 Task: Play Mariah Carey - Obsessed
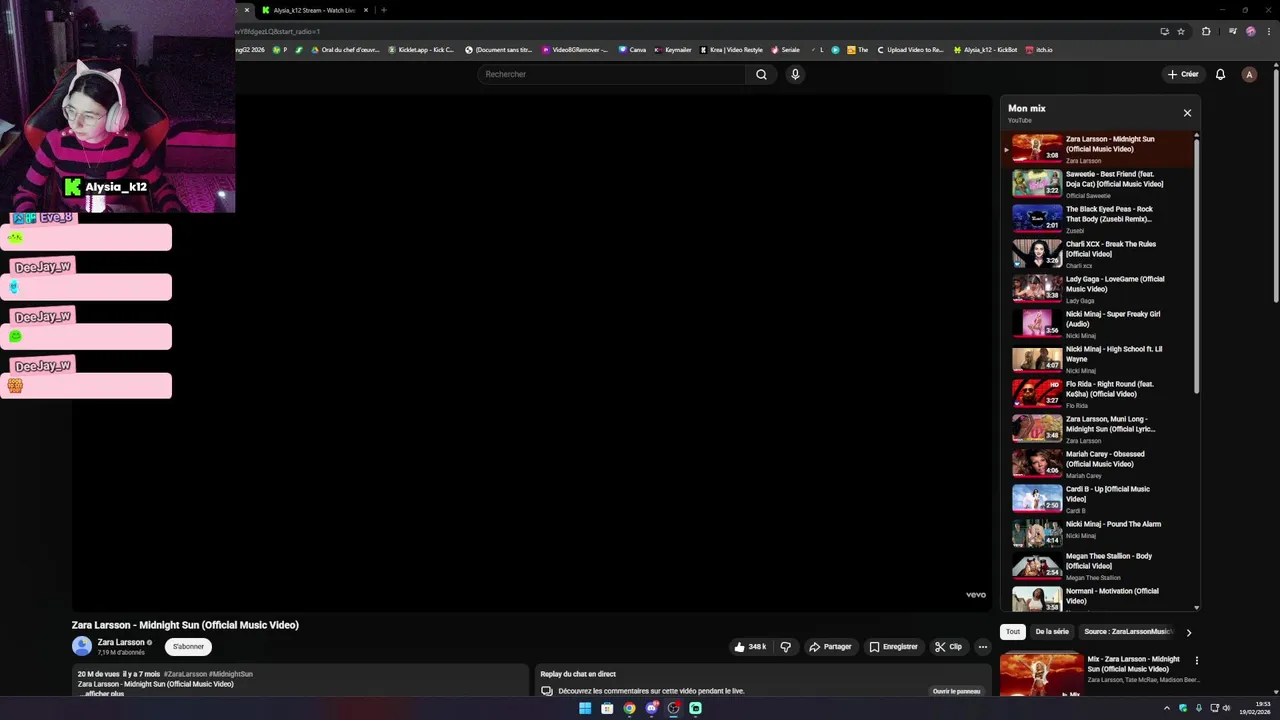click(x=1100, y=464)
